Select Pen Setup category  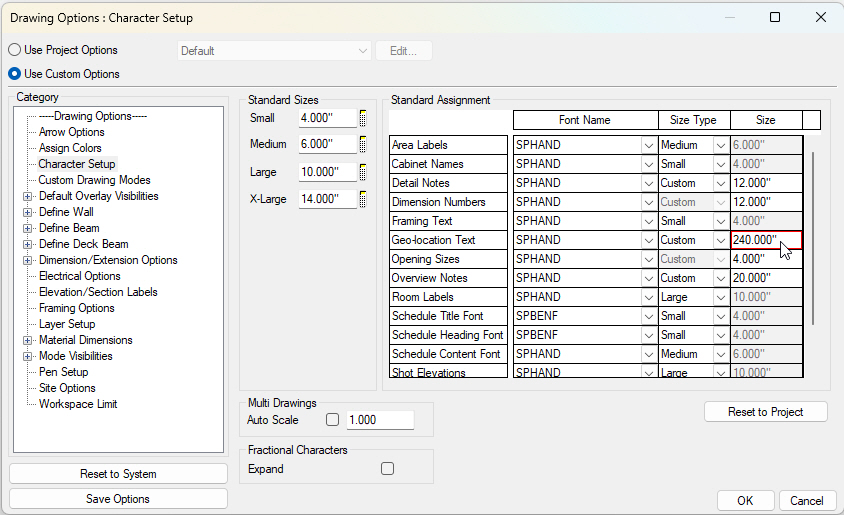(64, 372)
